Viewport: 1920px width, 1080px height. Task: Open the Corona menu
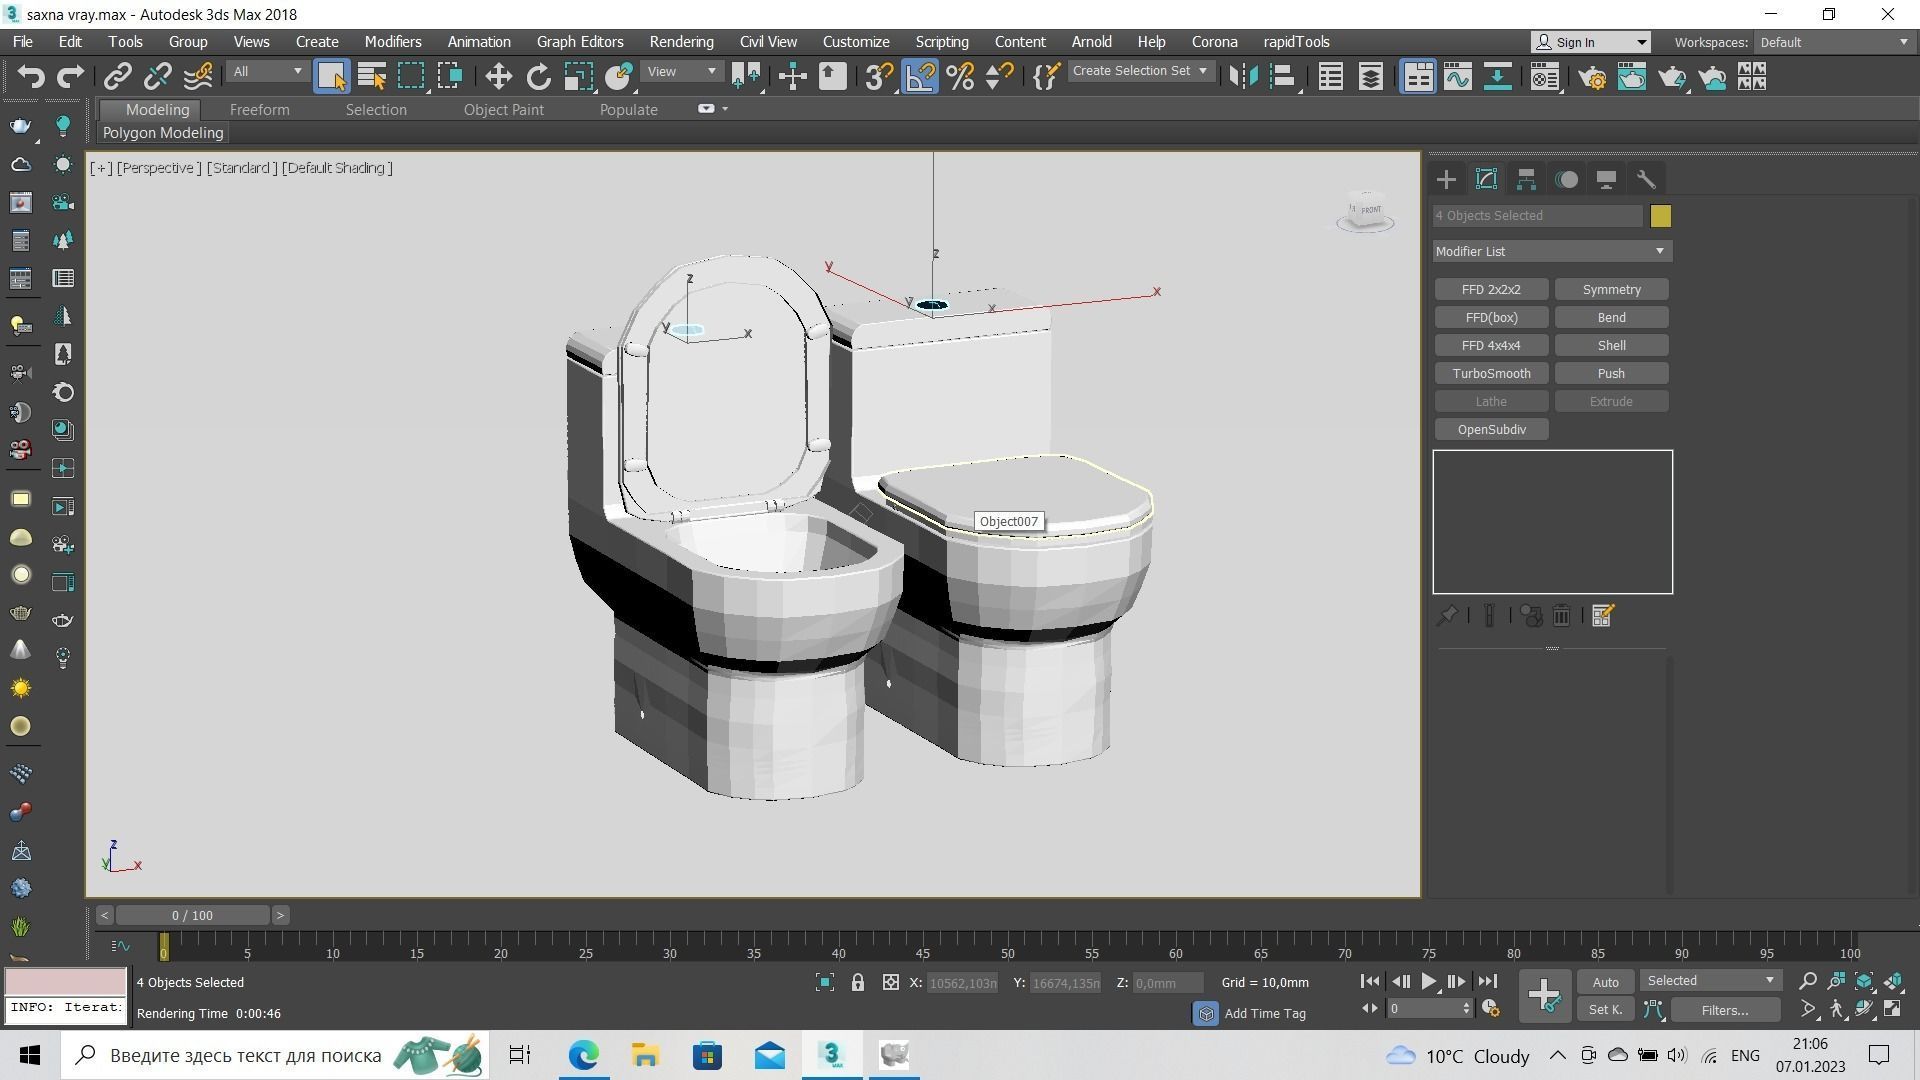click(1214, 42)
